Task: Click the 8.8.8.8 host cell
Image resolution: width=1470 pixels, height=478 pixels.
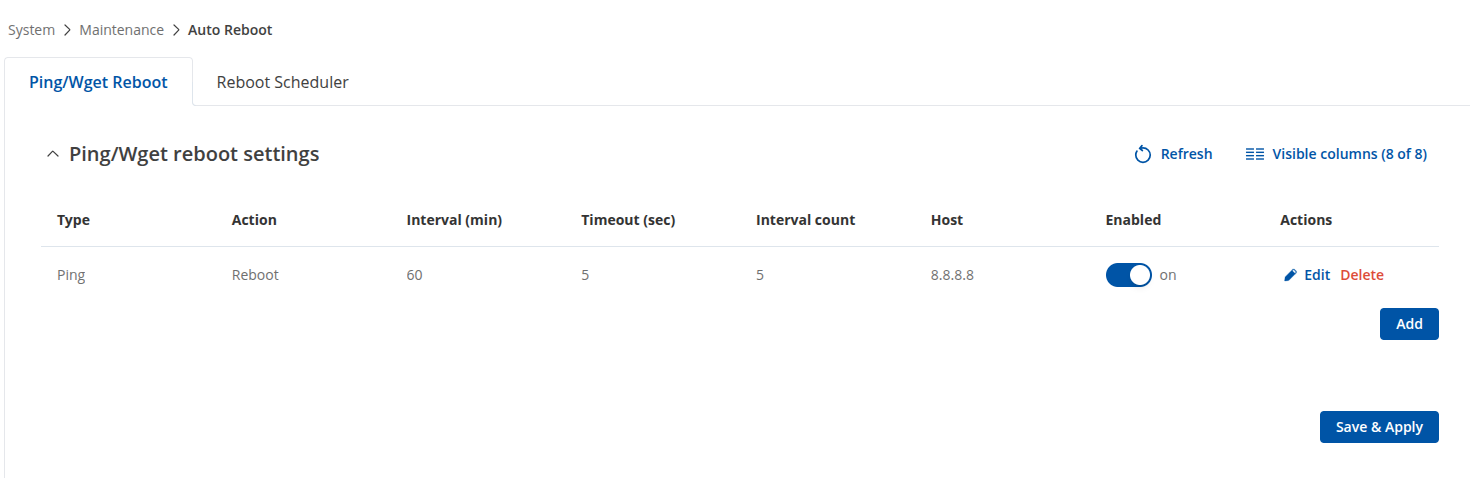Action: click(x=952, y=275)
